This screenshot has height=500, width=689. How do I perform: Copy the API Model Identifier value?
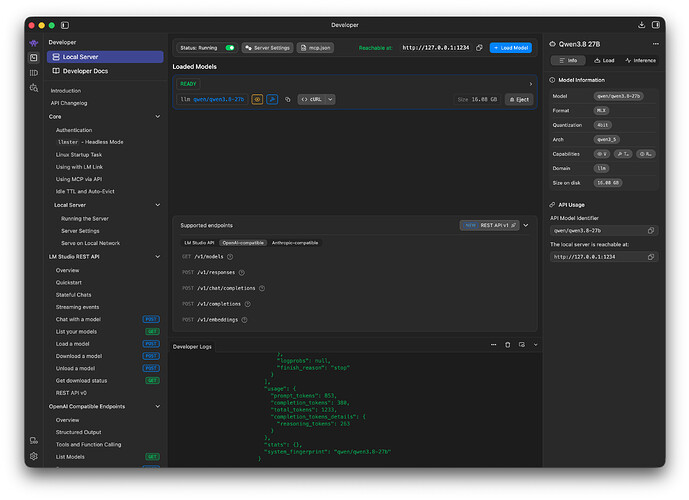[x=651, y=231]
